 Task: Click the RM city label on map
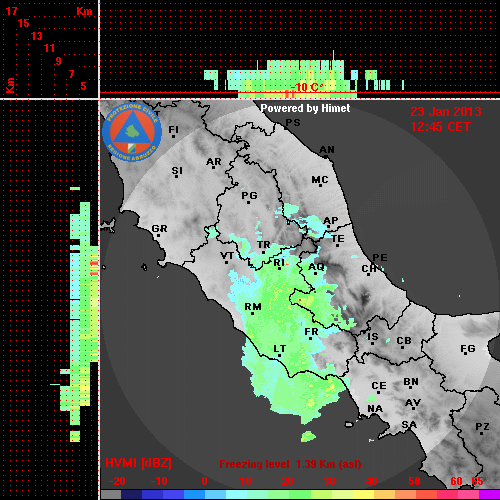[x=253, y=306]
